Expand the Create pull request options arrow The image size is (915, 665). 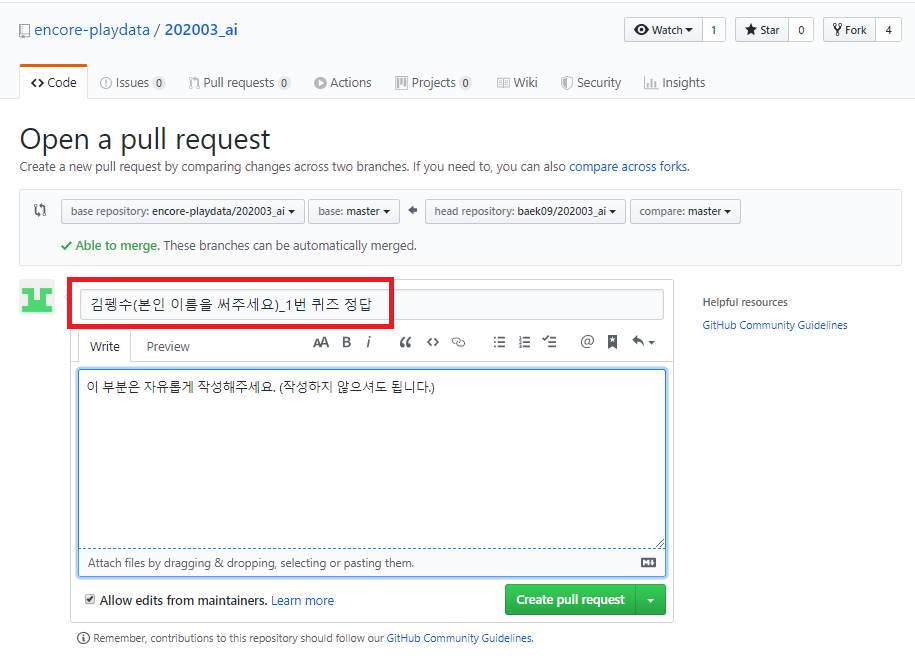651,600
